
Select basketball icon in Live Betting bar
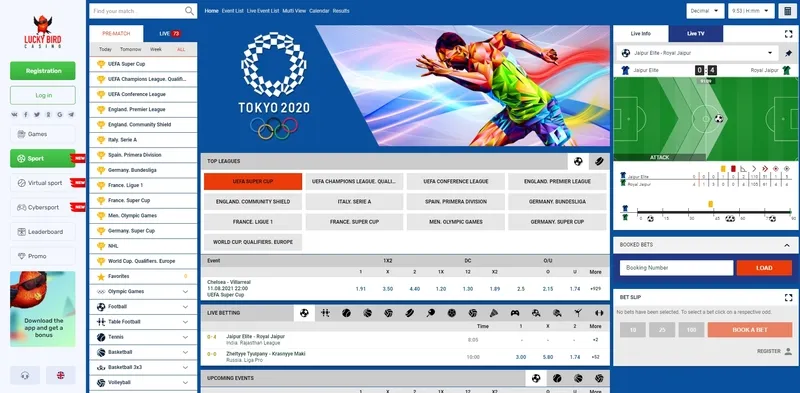pyautogui.click(x=367, y=313)
